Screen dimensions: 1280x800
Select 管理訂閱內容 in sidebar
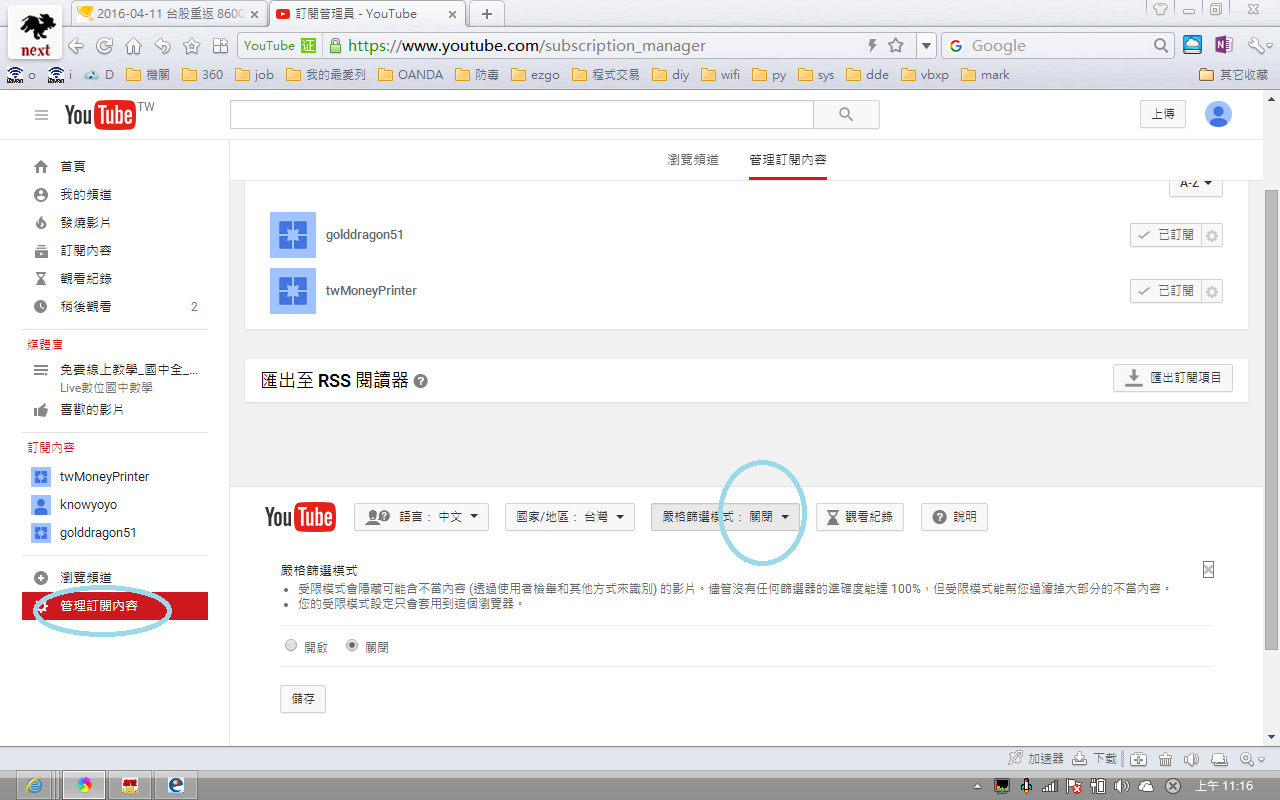pyautogui.click(x=115, y=606)
